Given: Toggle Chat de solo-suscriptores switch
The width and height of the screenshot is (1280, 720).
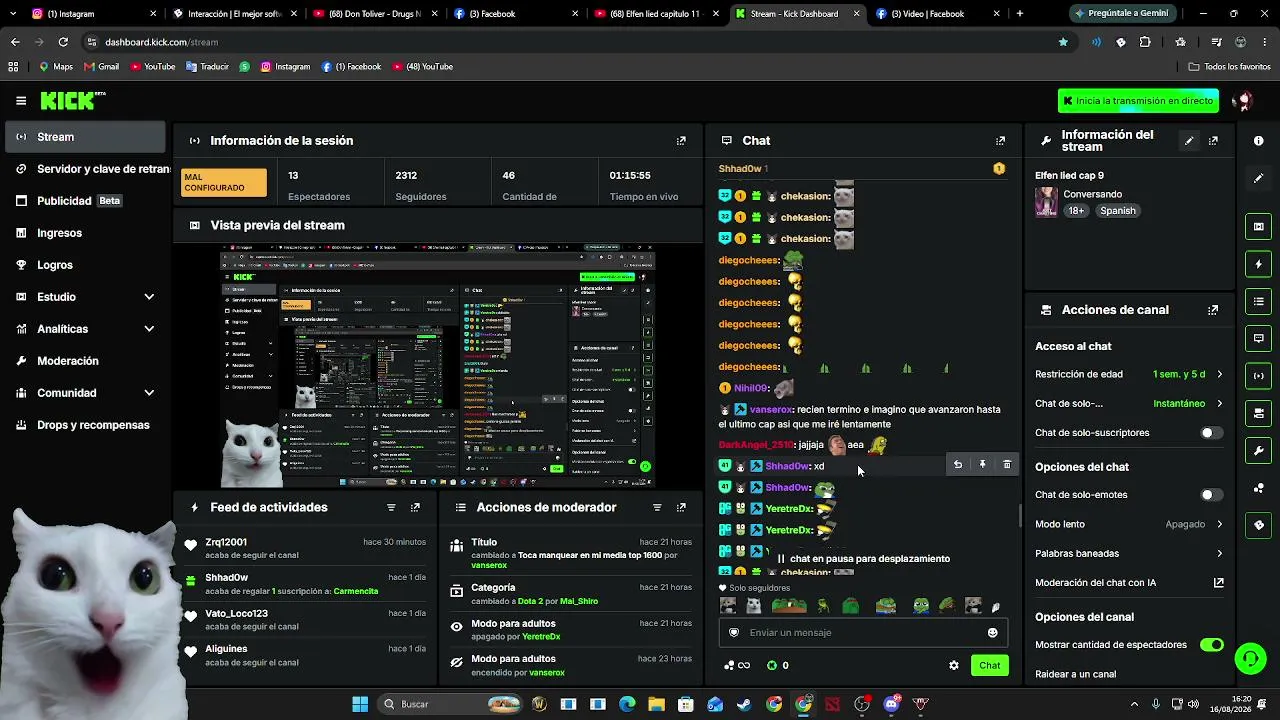Looking at the screenshot, I should pos(1211,433).
